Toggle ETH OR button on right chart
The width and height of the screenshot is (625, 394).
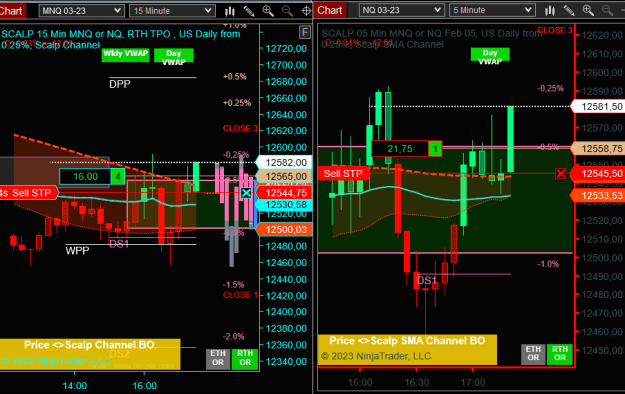point(533,354)
